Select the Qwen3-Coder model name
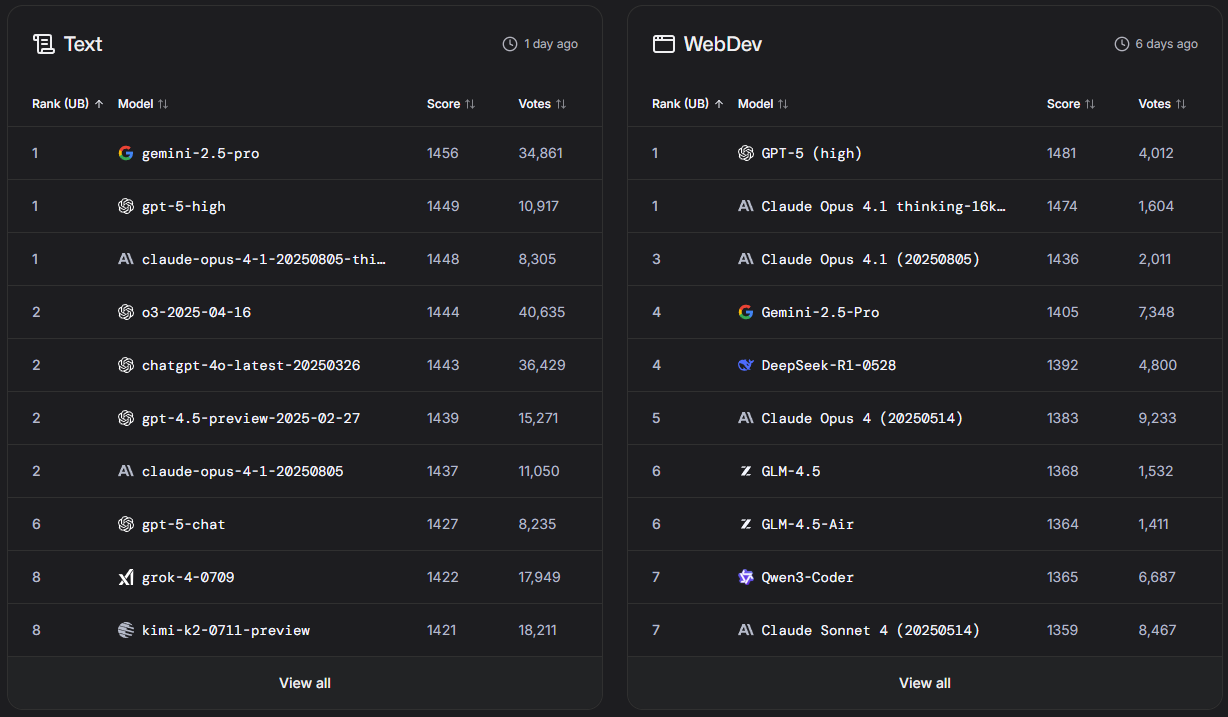This screenshot has height=717, width=1228. [x=808, y=577]
